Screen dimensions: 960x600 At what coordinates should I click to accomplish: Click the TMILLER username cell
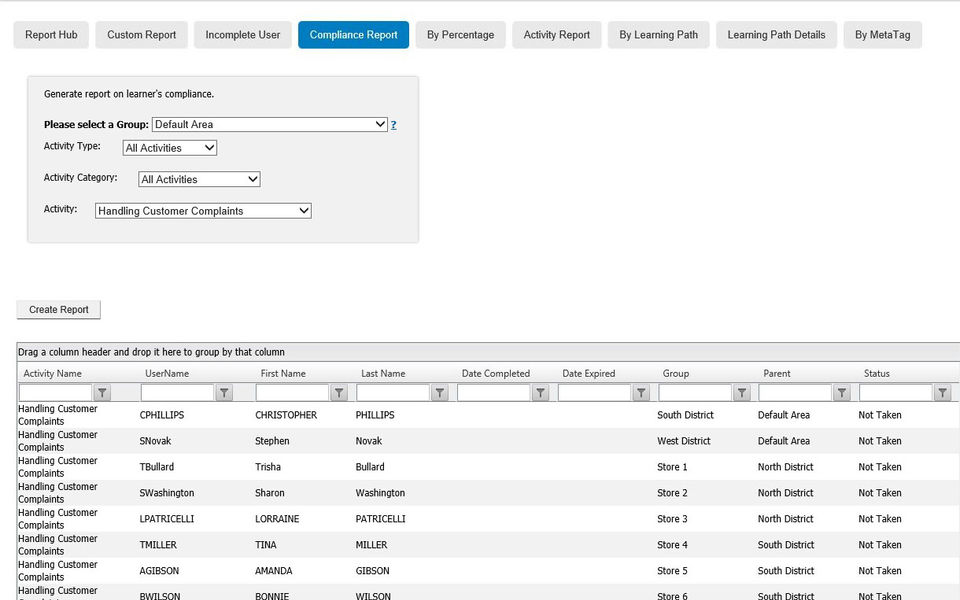click(158, 545)
